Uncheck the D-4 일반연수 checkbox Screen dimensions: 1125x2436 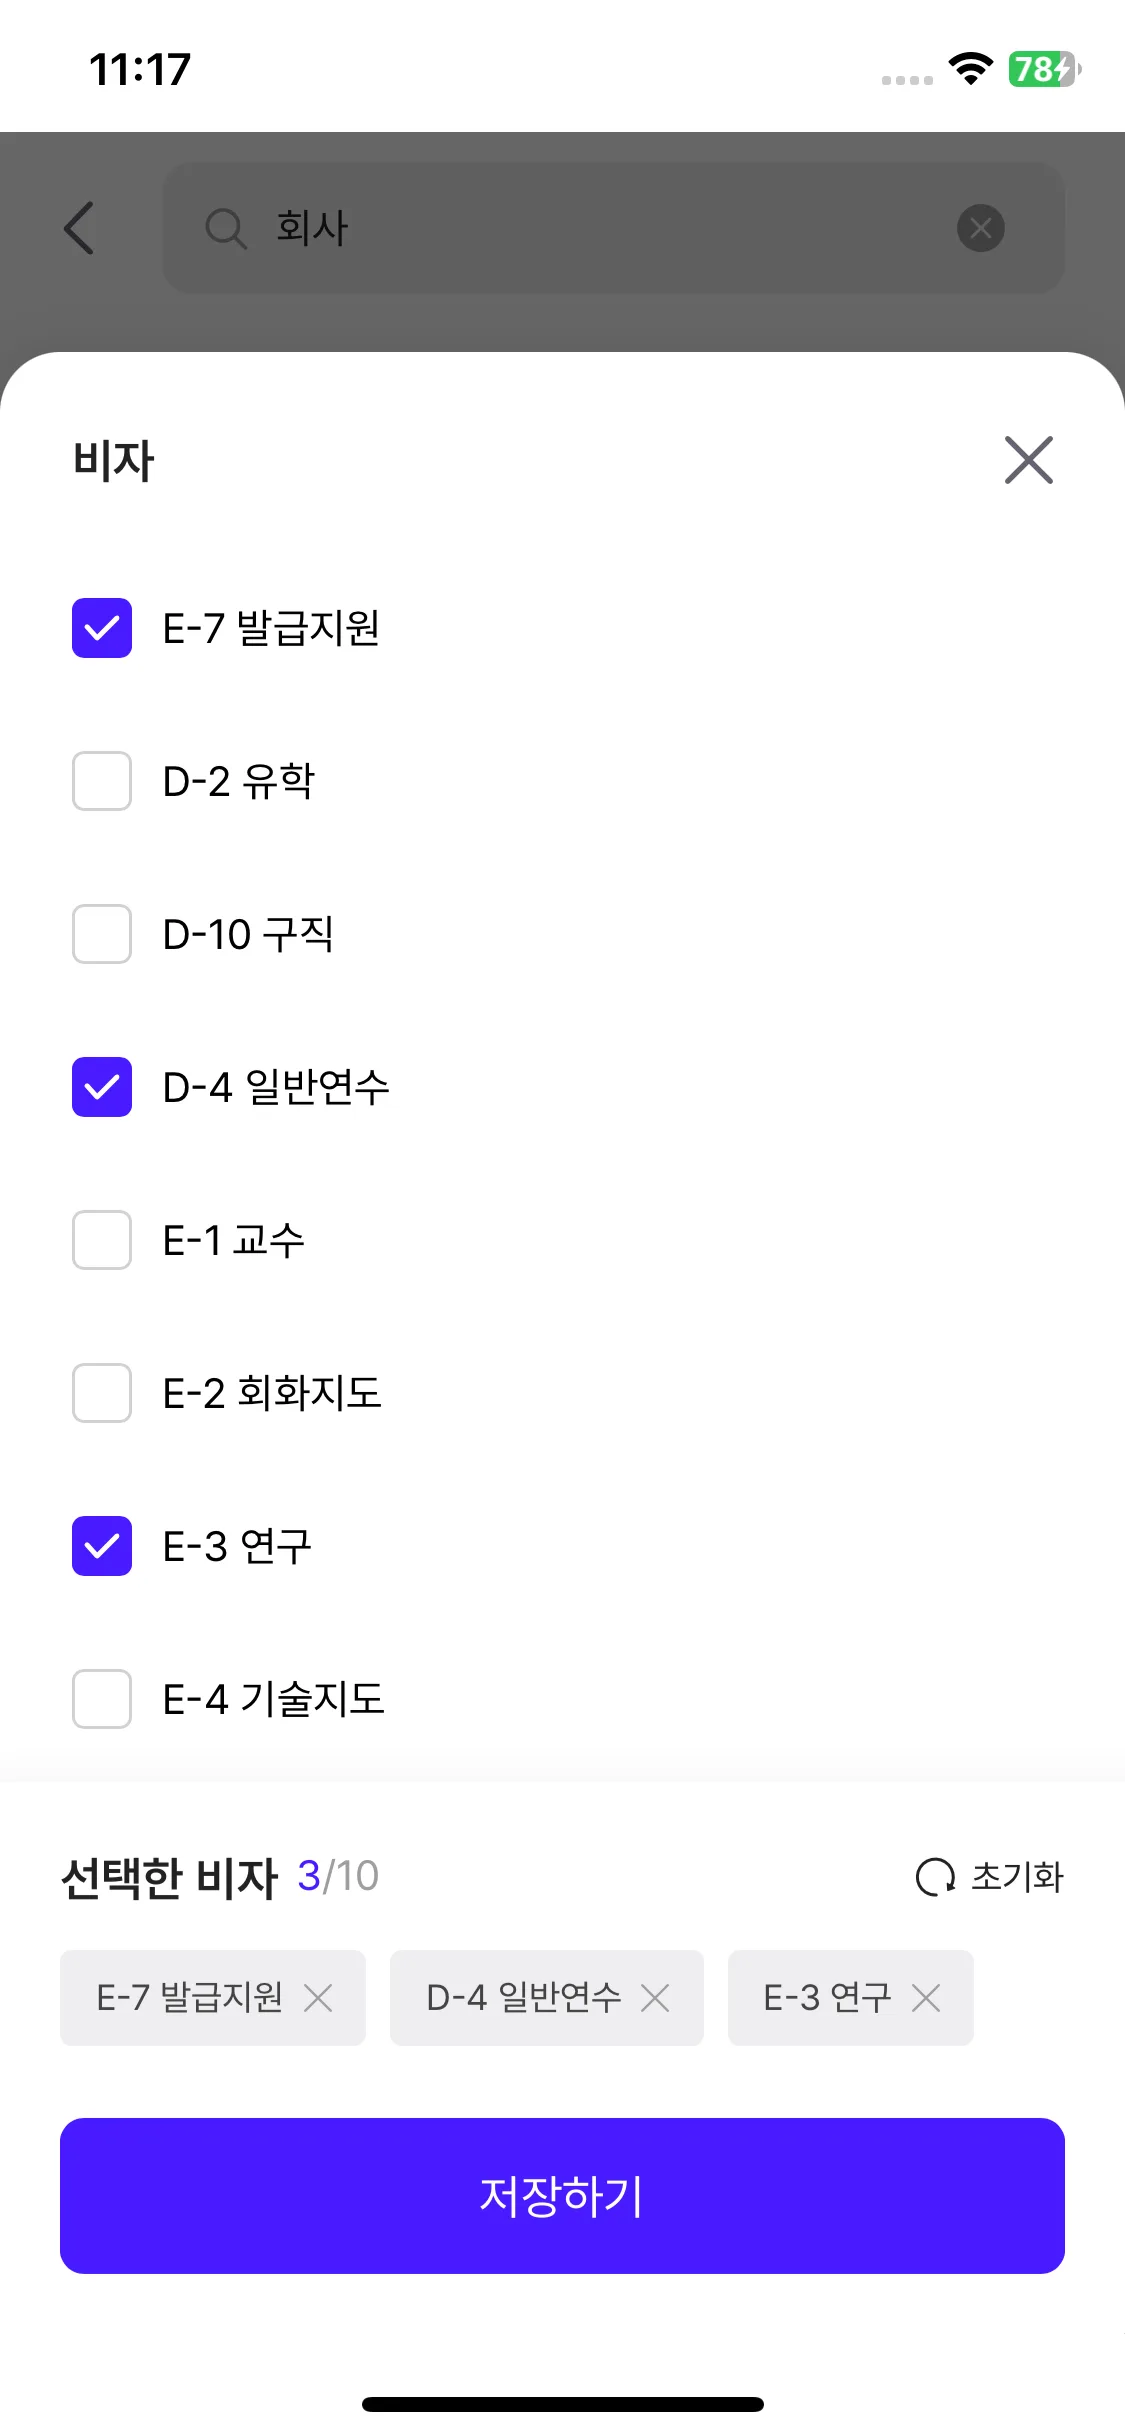102,1087
